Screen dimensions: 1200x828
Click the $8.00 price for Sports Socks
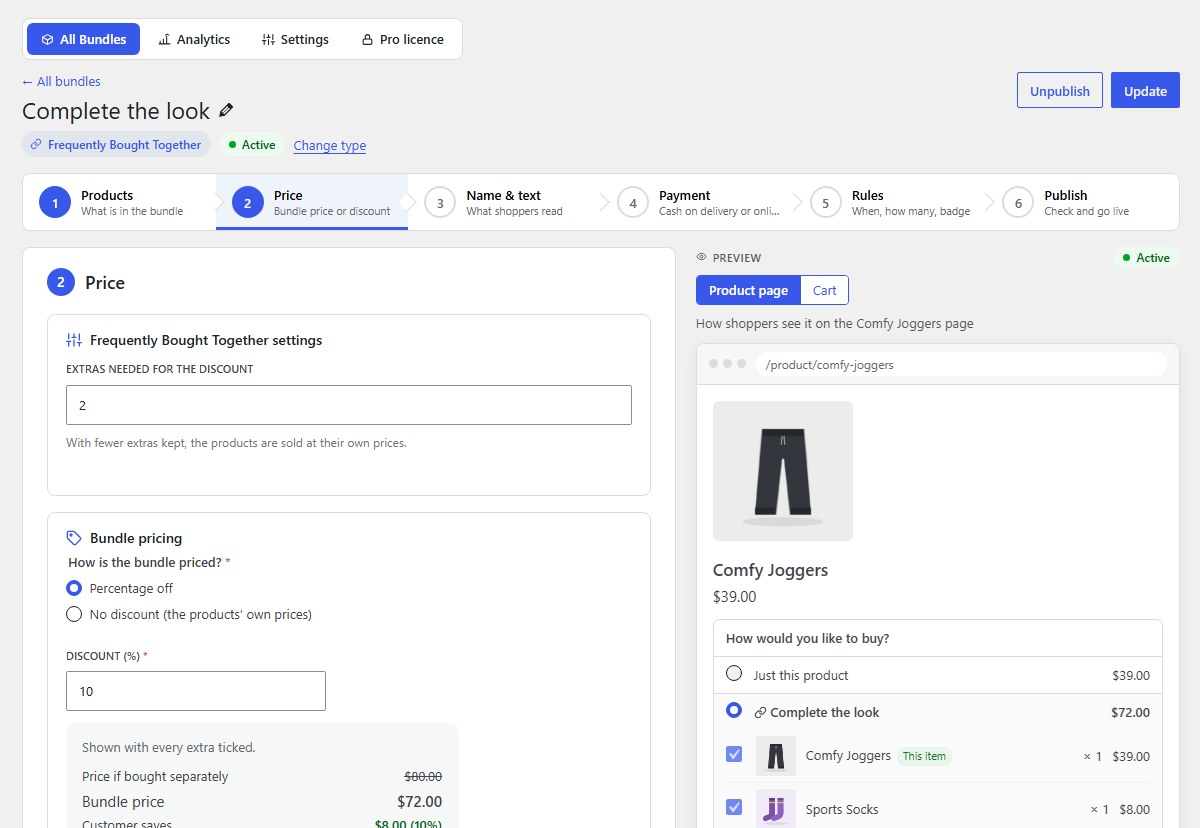(x=1134, y=809)
